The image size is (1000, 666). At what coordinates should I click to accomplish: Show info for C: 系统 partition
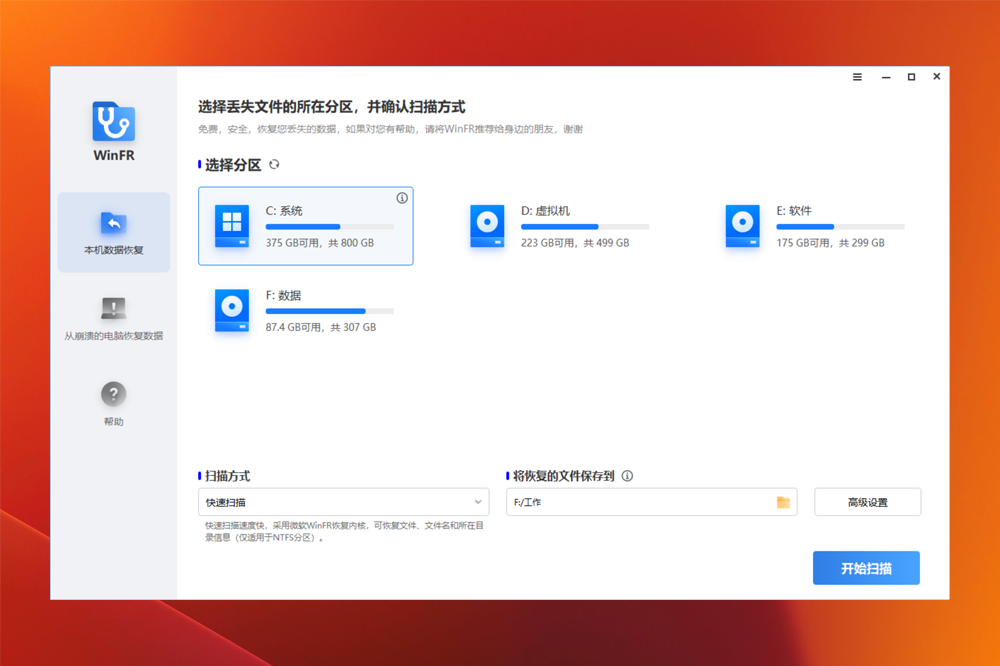tap(402, 198)
